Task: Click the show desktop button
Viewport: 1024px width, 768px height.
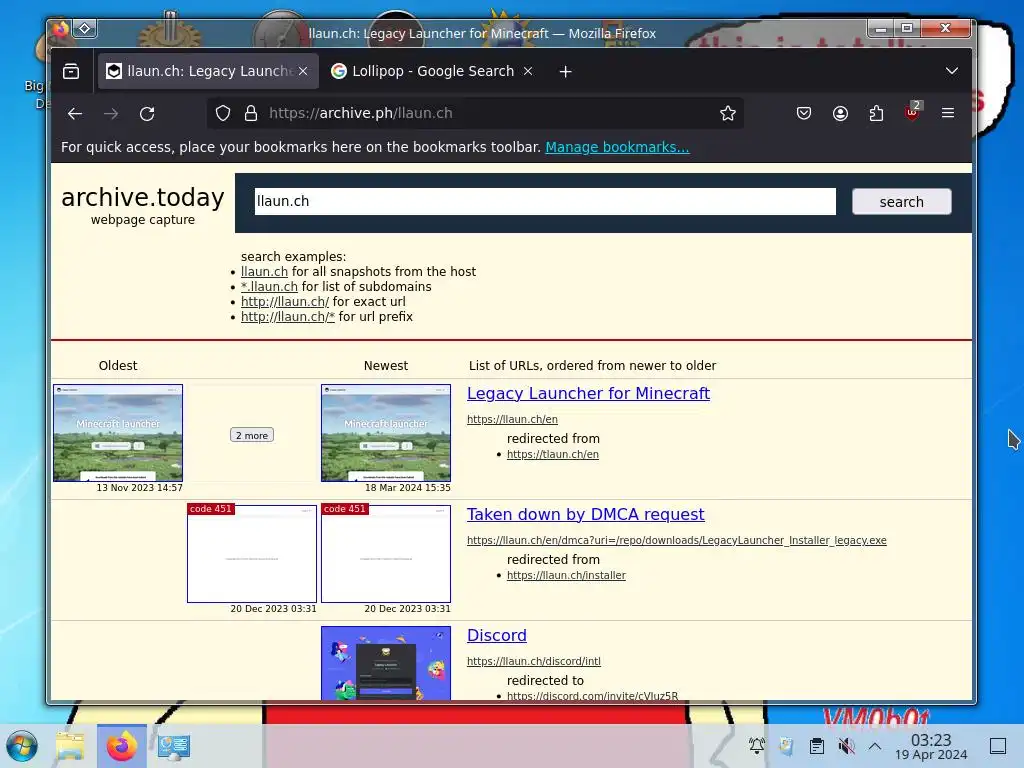Action: point(998,746)
